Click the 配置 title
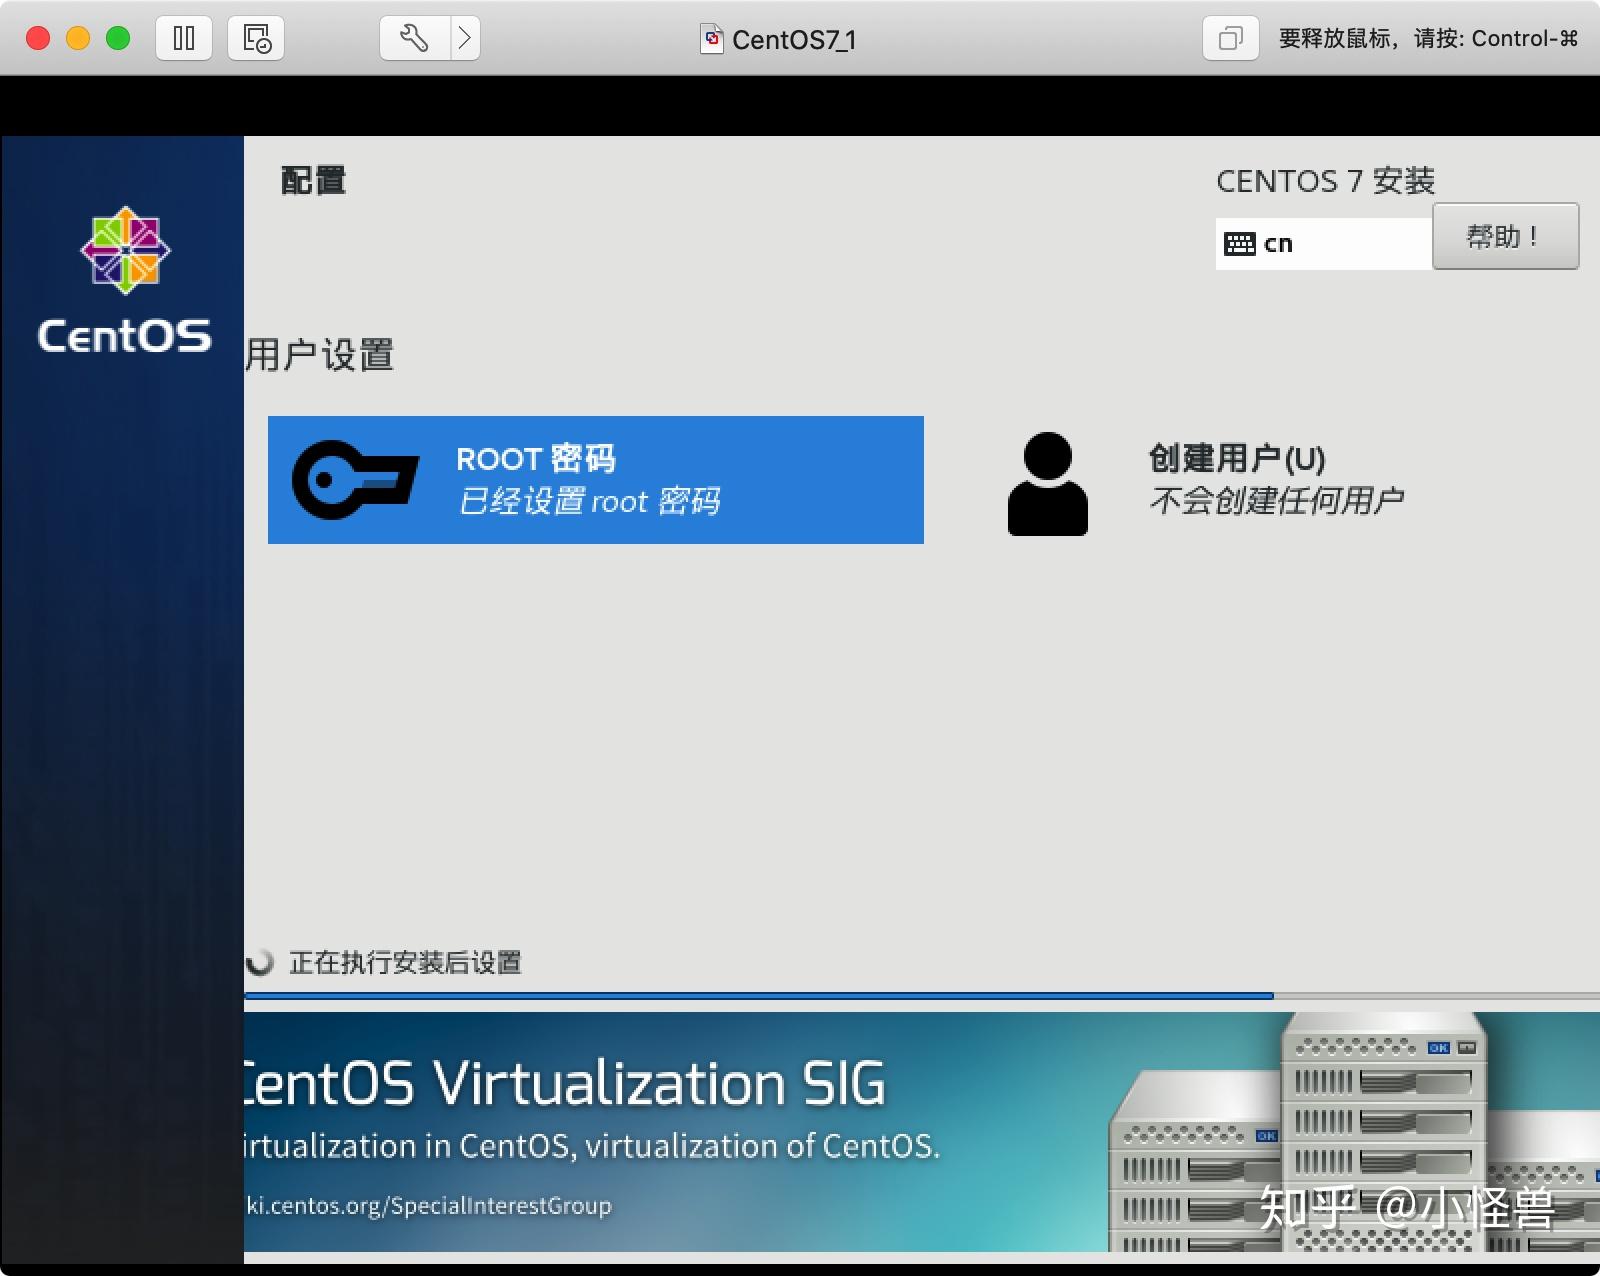 [x=313, y=181]
